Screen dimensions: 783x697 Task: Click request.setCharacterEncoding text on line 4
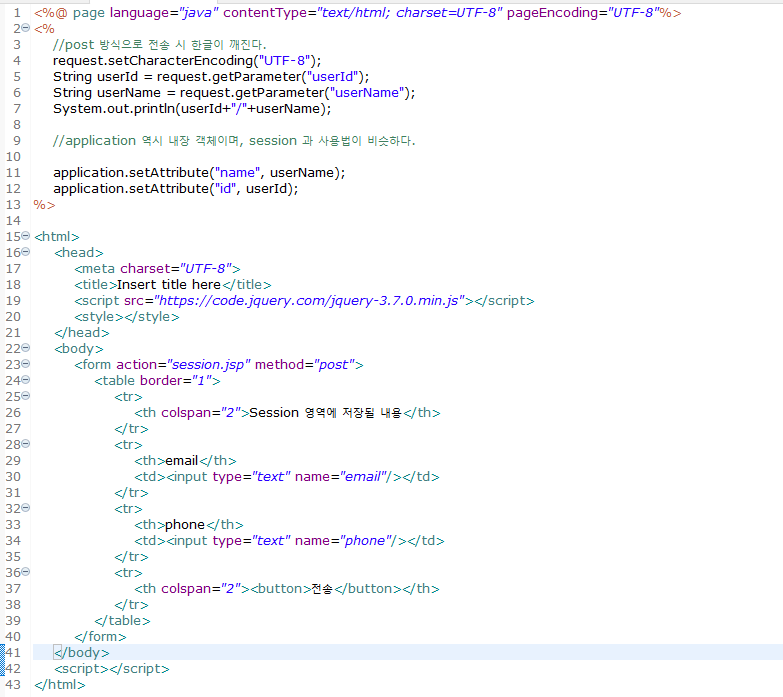(x=153, y=61)
